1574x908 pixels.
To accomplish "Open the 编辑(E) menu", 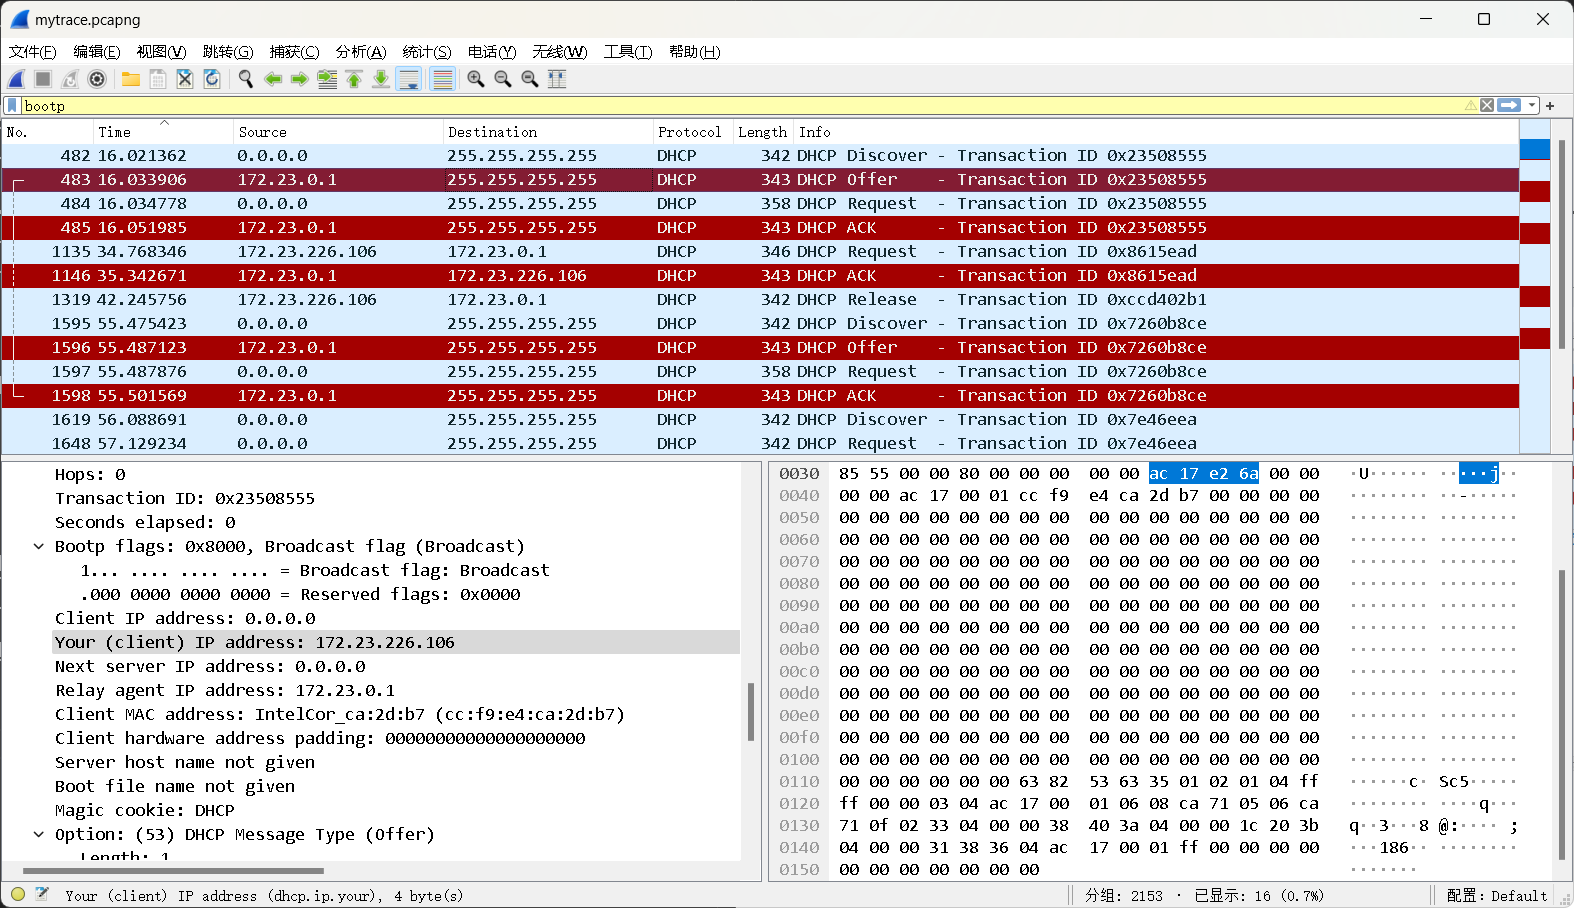I will pyautogui.click(x=96, y=52).
